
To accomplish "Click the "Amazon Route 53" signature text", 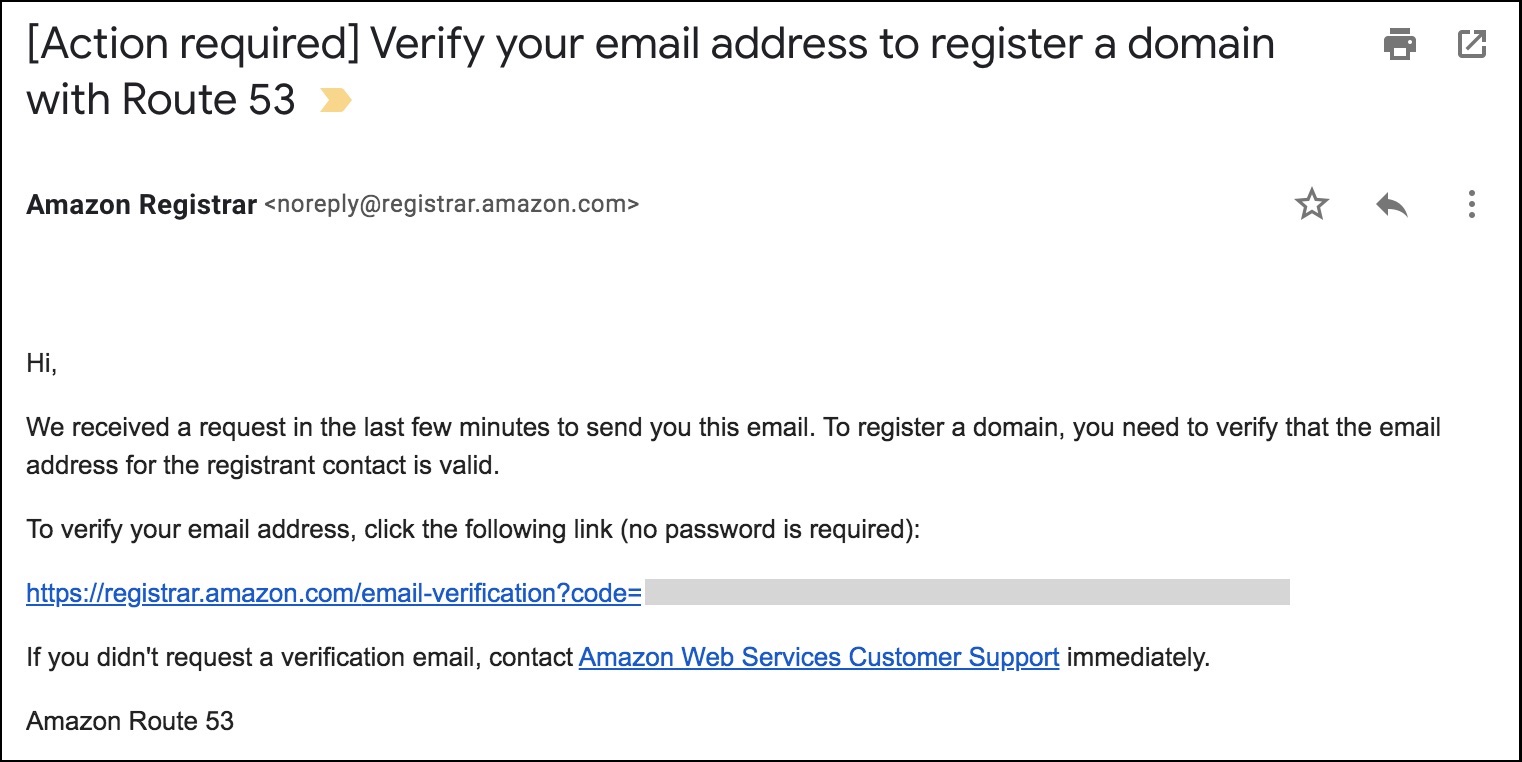I will pyautogui.click(x=130, y=720).
